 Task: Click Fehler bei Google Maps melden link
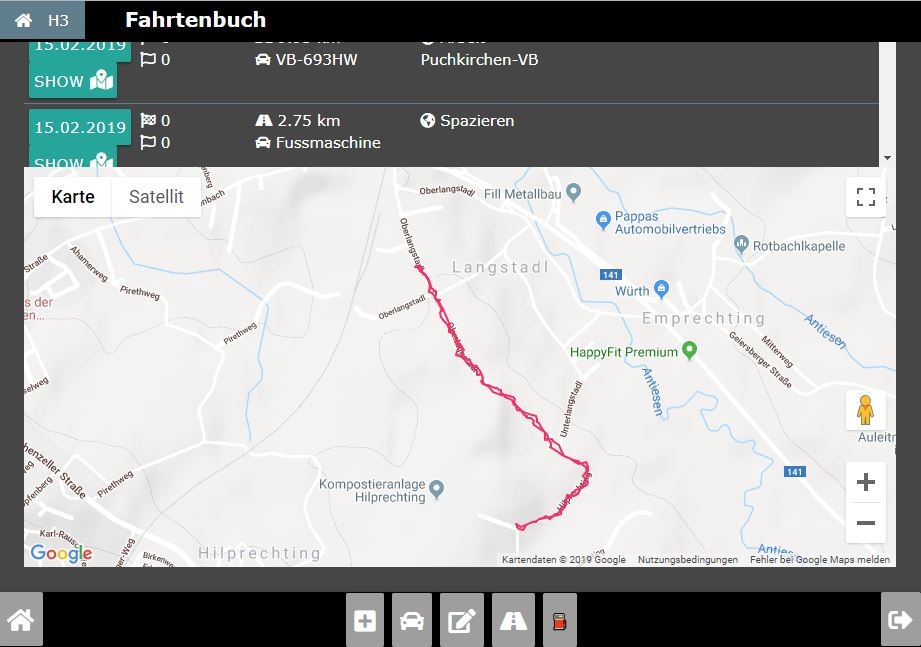pyautogui.click(x=819, y=560)
